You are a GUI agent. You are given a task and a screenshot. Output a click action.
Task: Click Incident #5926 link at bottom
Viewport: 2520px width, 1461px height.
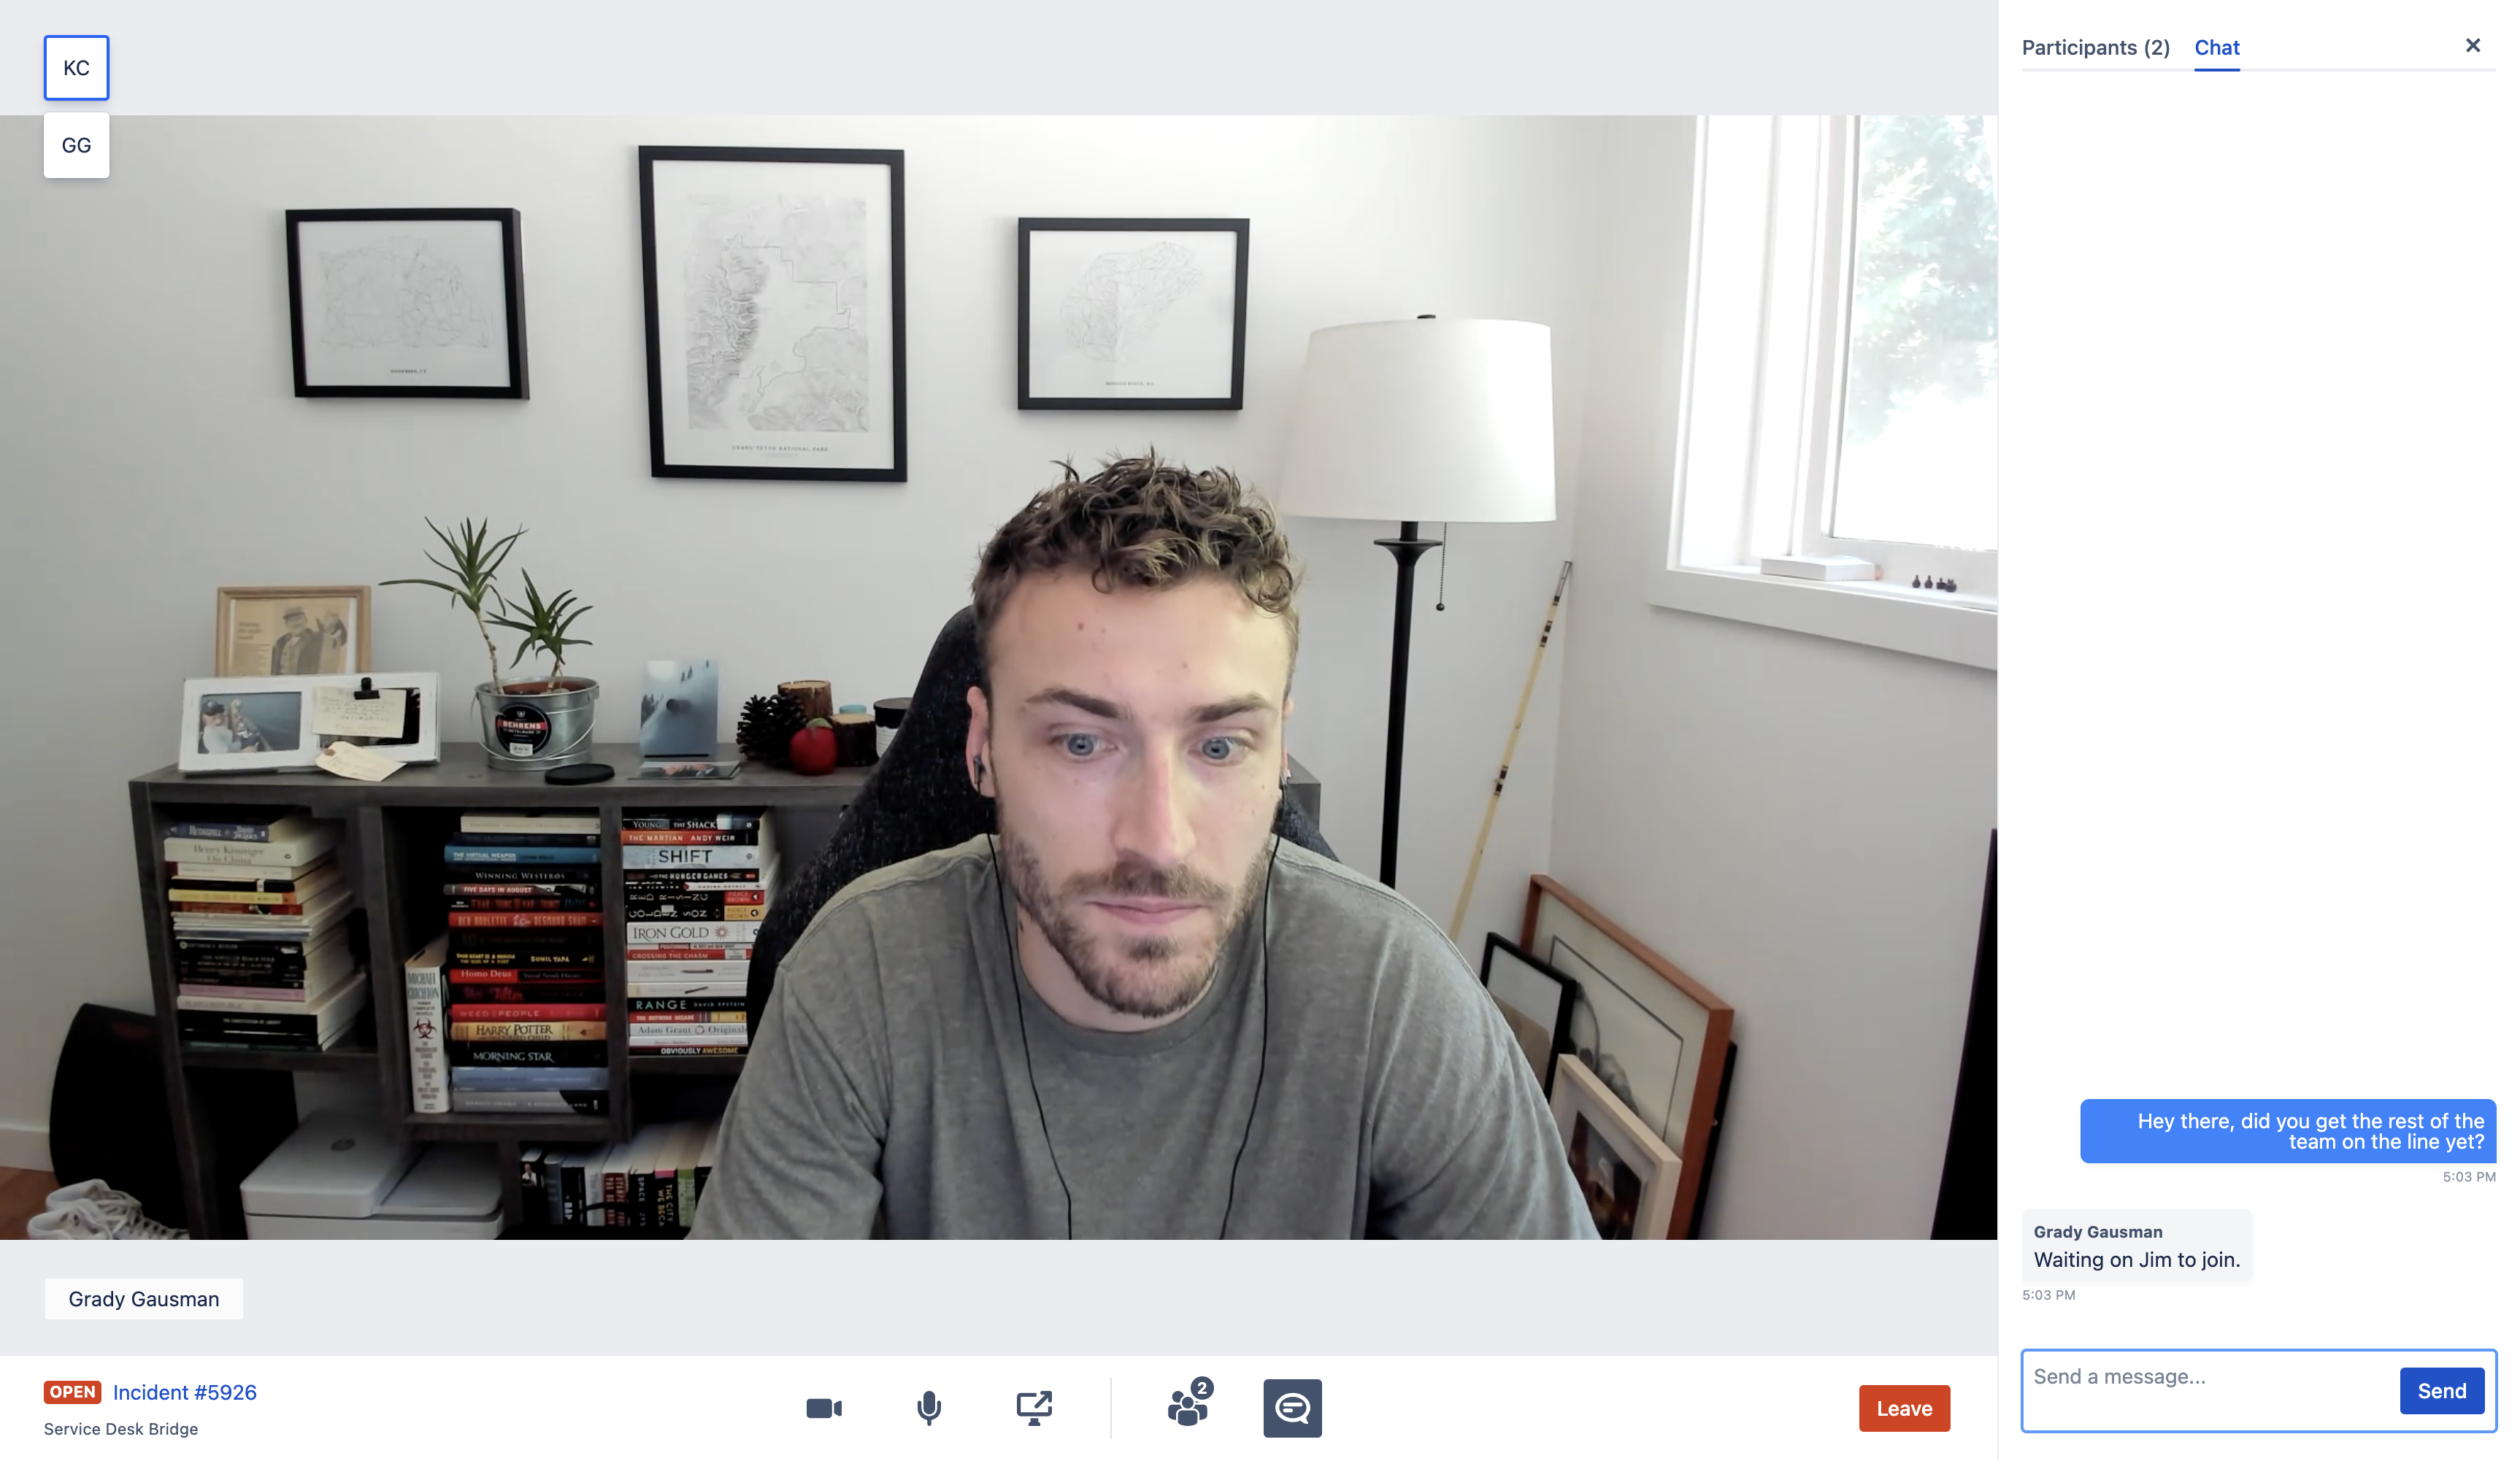[185, 1392]
